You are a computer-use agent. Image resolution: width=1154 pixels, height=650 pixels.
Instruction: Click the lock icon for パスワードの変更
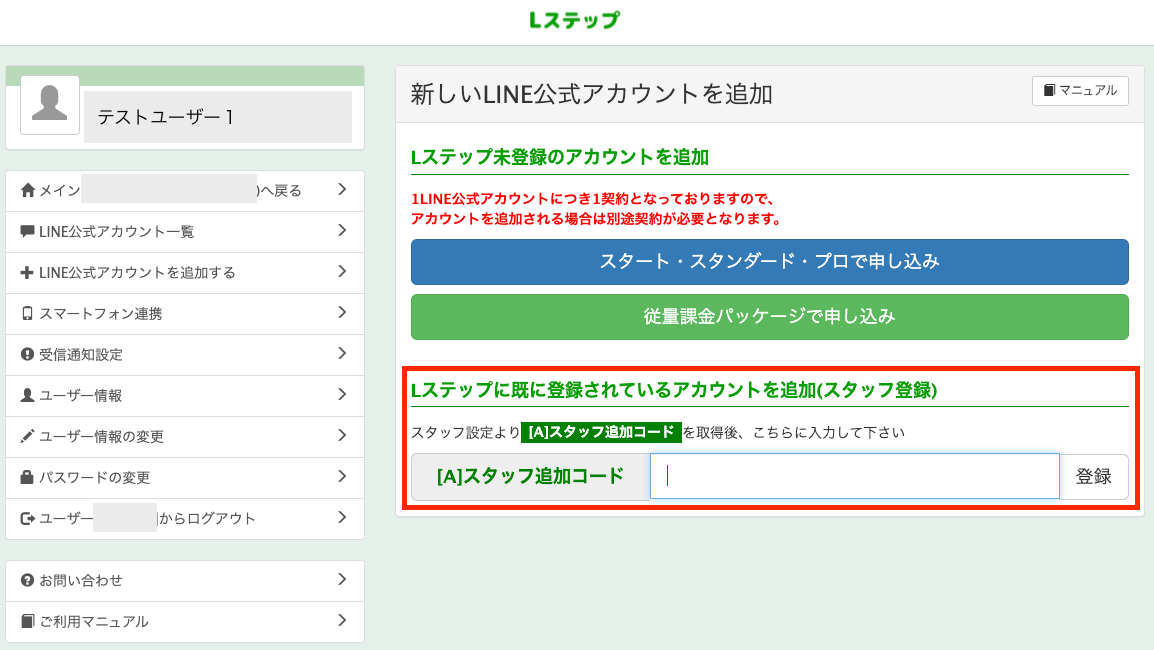[27, 477]
